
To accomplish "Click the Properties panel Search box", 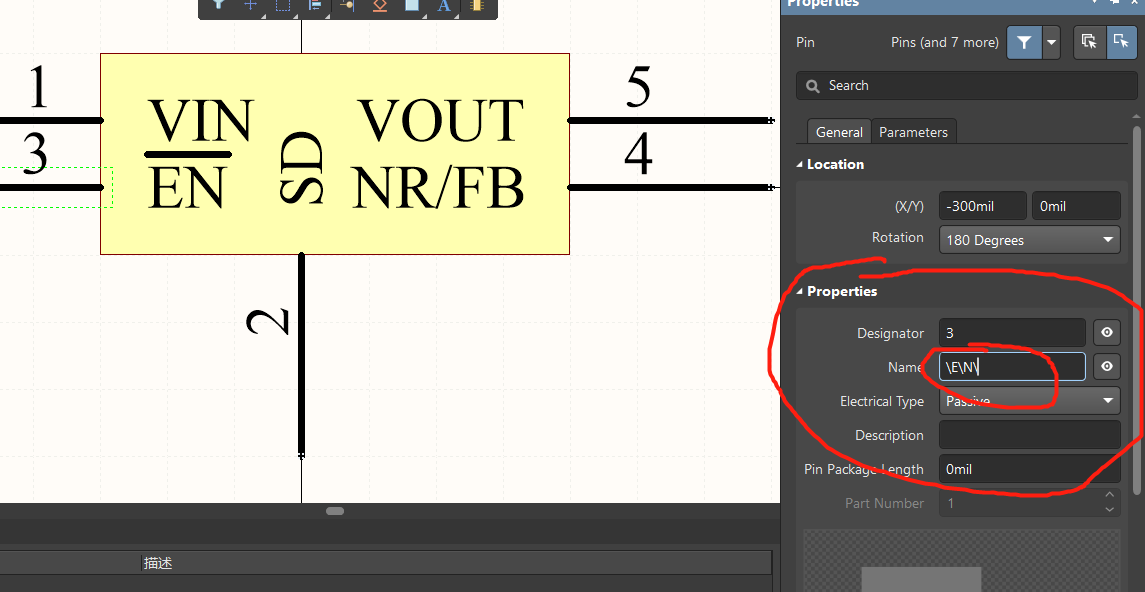I will 967,85.
